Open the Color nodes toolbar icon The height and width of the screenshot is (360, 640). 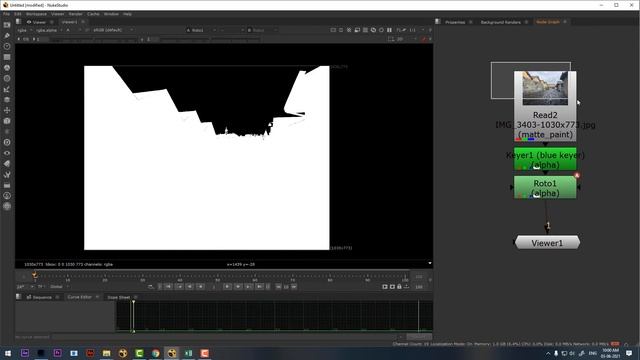click(x=7, y=68)
